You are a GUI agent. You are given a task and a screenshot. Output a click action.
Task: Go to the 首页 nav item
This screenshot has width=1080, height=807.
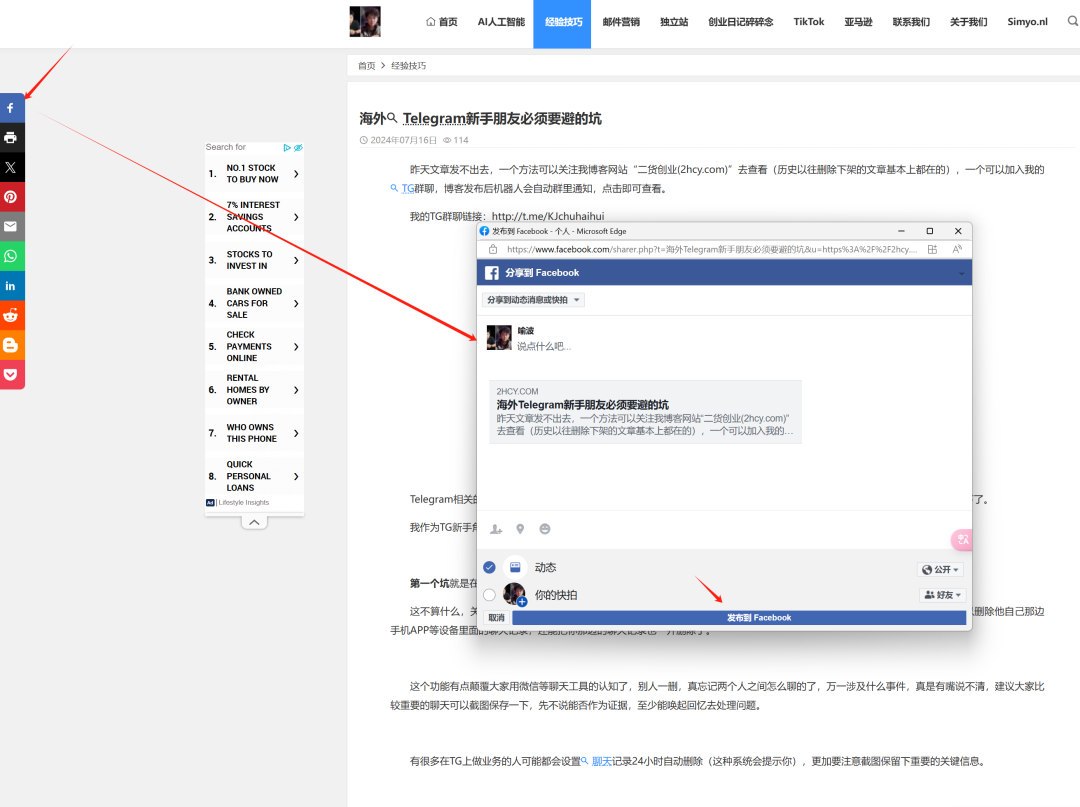442,22
